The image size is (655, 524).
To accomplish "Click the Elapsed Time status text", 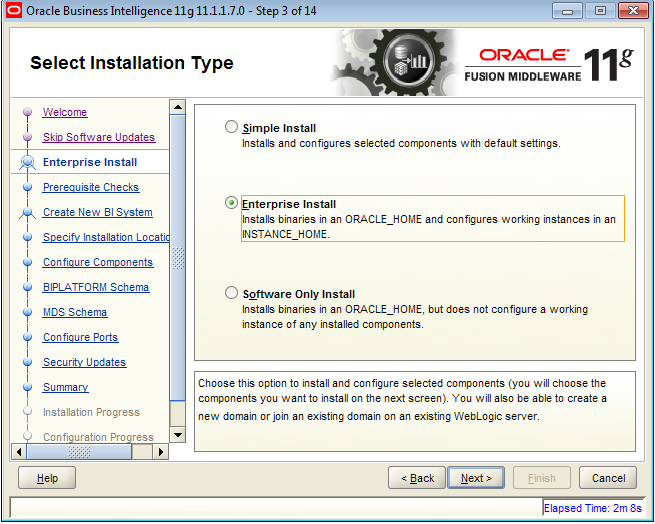I will click(x=592, y=508).
